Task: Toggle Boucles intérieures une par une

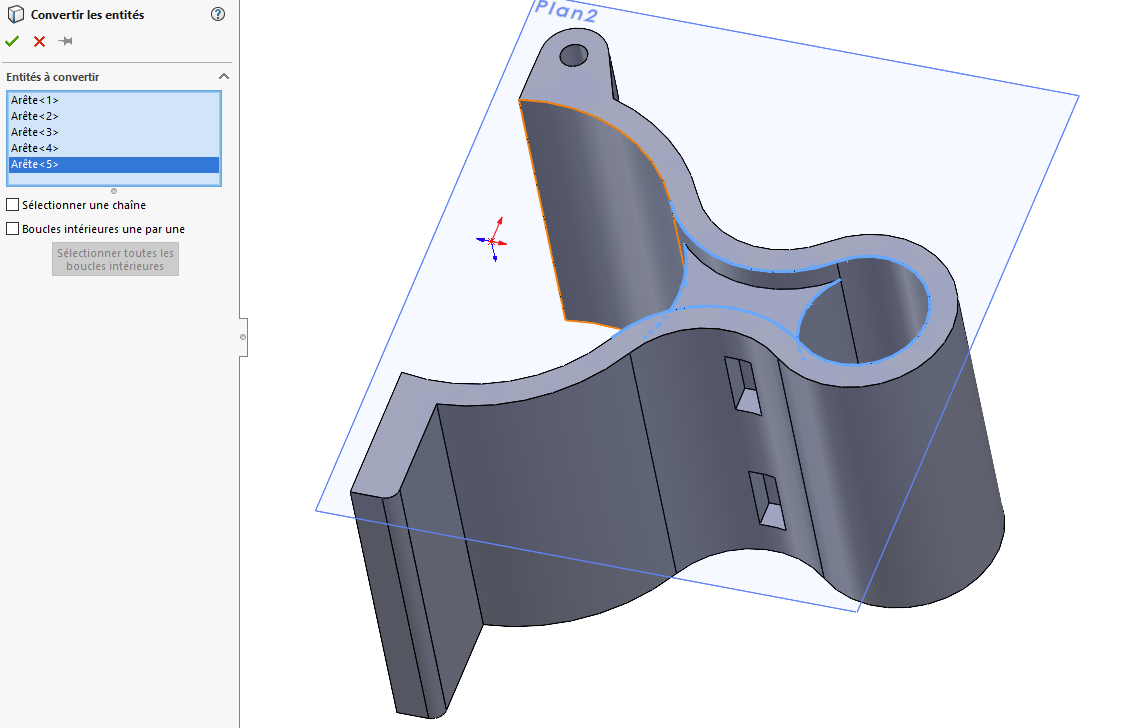Action: (12, 229)
